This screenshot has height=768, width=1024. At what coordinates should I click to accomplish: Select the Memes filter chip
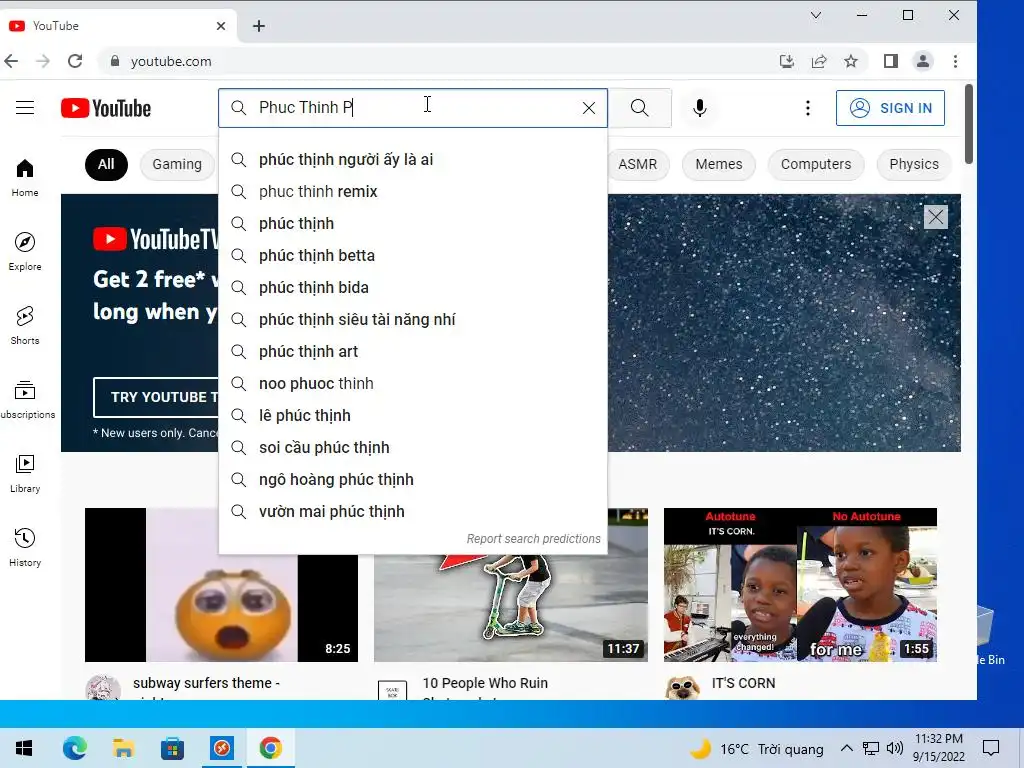(x=718, y=165)
